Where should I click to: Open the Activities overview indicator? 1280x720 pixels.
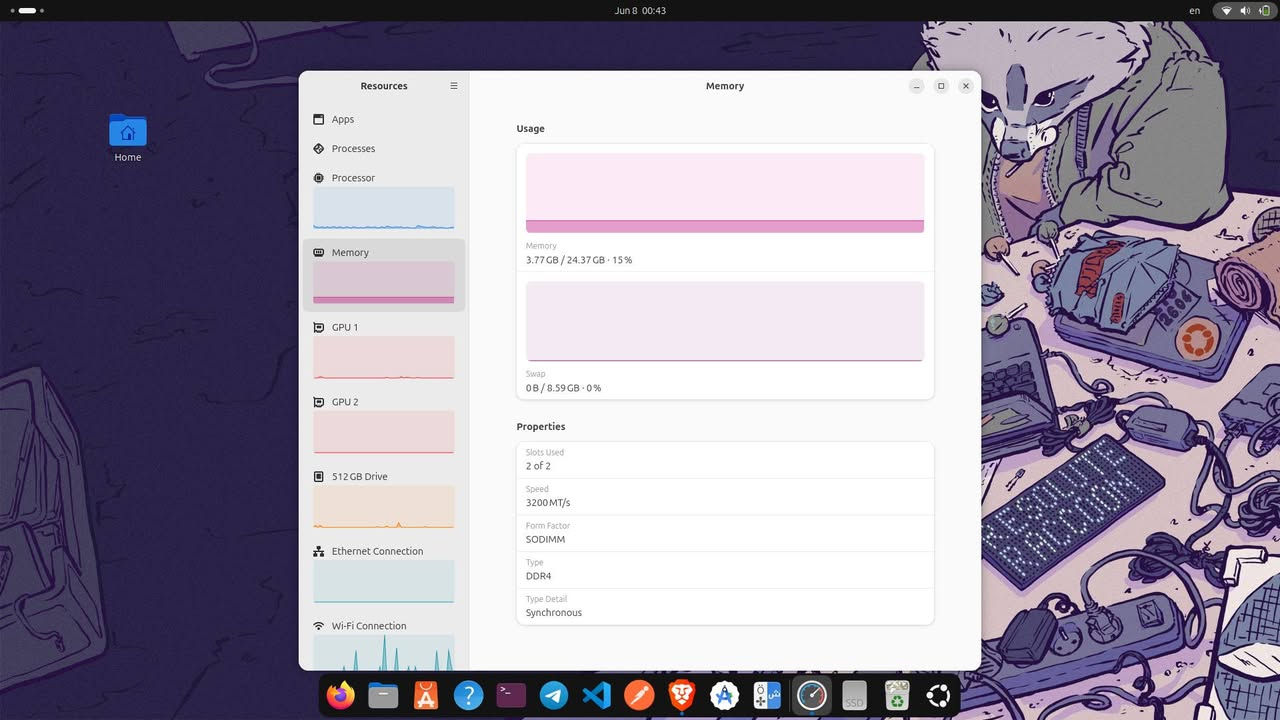27,10
